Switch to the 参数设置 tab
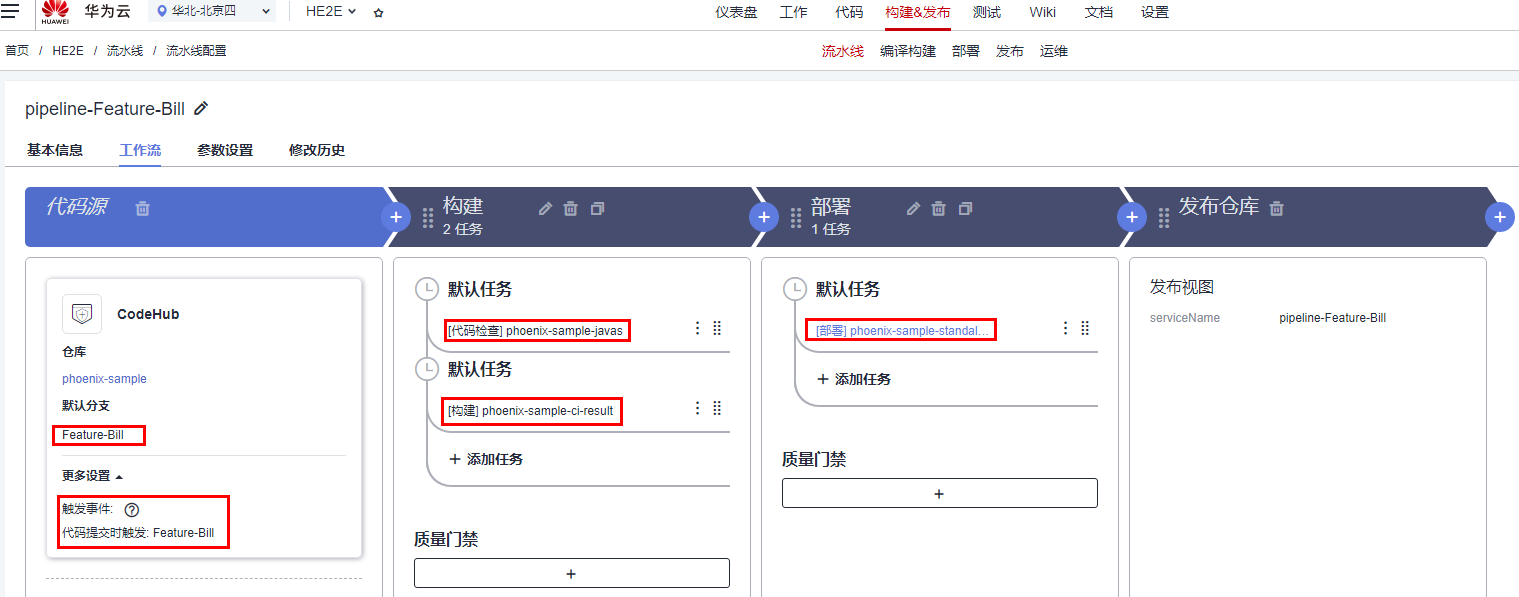Screen dimensions: 1519x597 pos(225,149)
